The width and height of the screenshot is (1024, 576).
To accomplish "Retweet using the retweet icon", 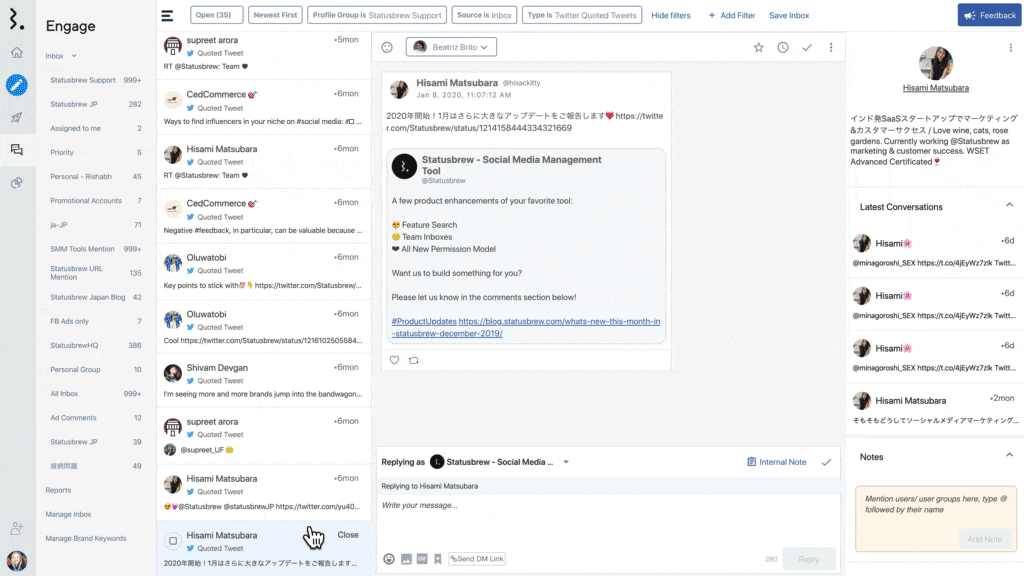I will pyautogui.click(x=414, y=360).
